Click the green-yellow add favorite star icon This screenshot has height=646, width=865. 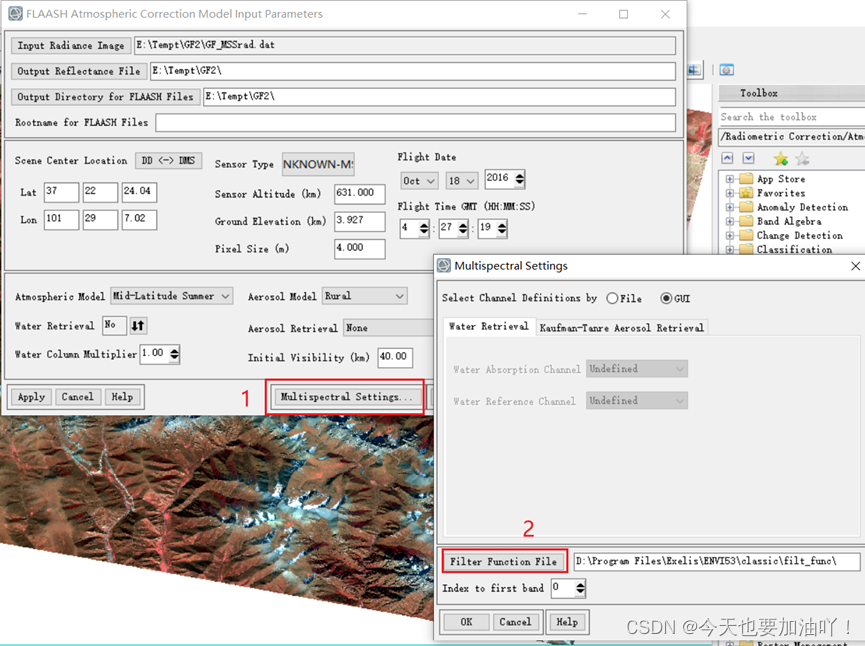pos(781,159)
